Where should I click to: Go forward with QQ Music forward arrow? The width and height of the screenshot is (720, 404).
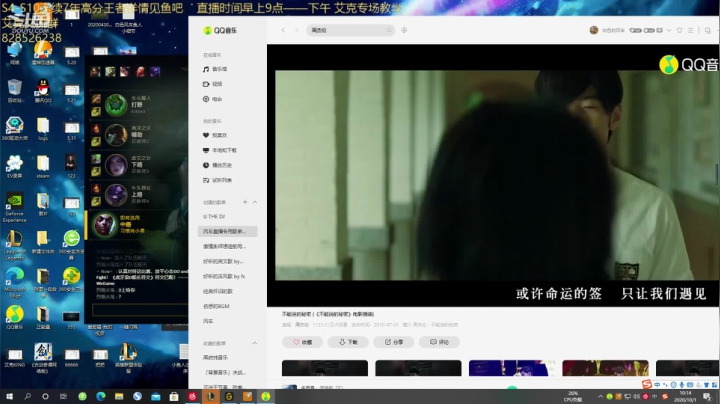pyautogui.click(x=296, y=30)
